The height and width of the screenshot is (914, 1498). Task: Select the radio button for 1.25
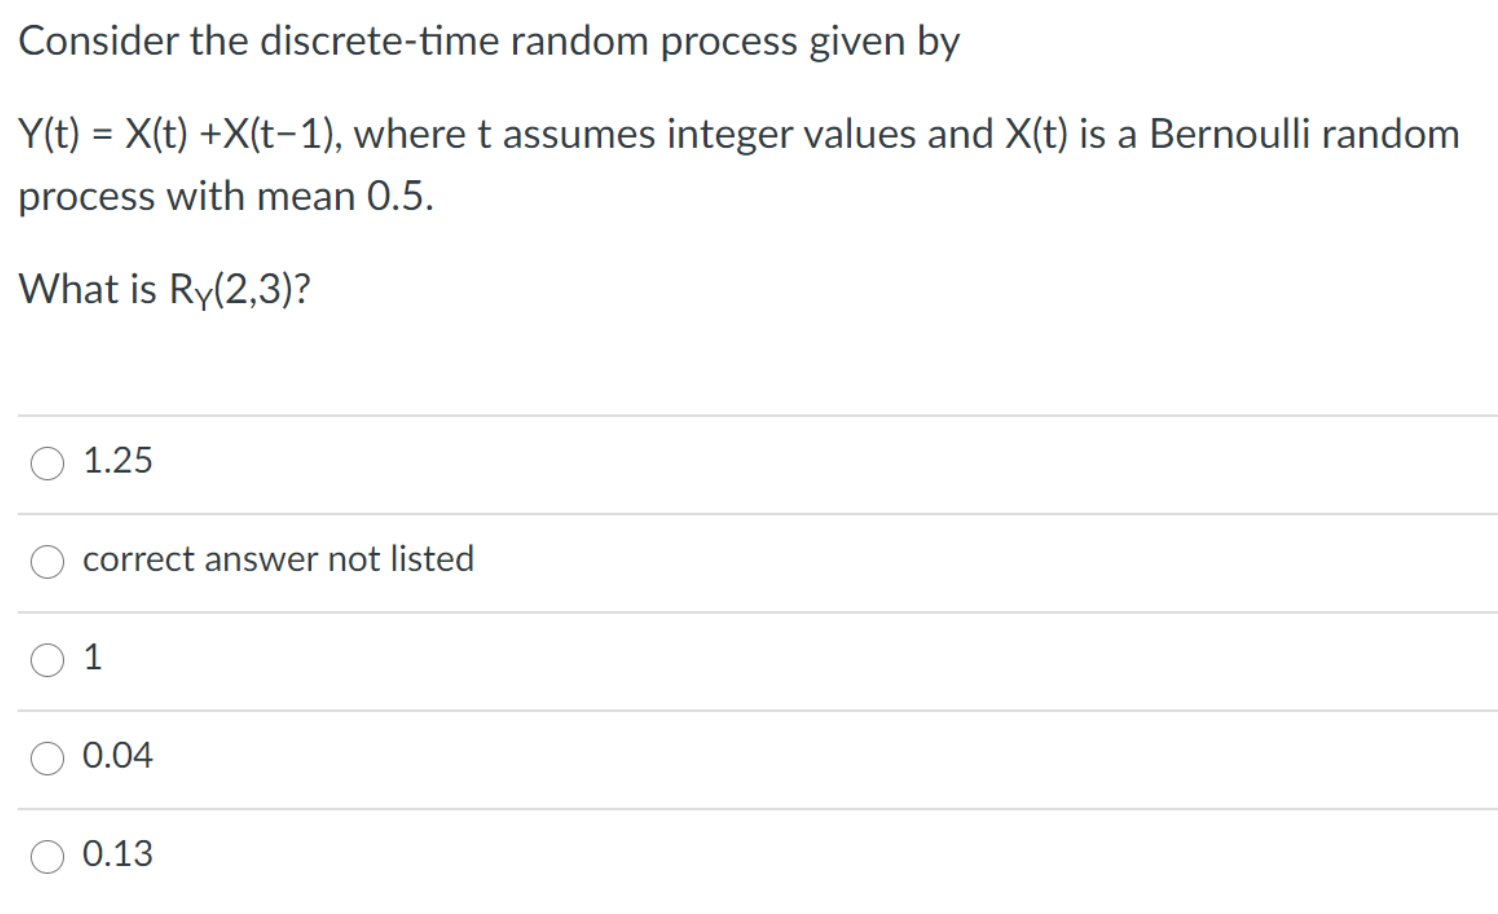[46, 463]
